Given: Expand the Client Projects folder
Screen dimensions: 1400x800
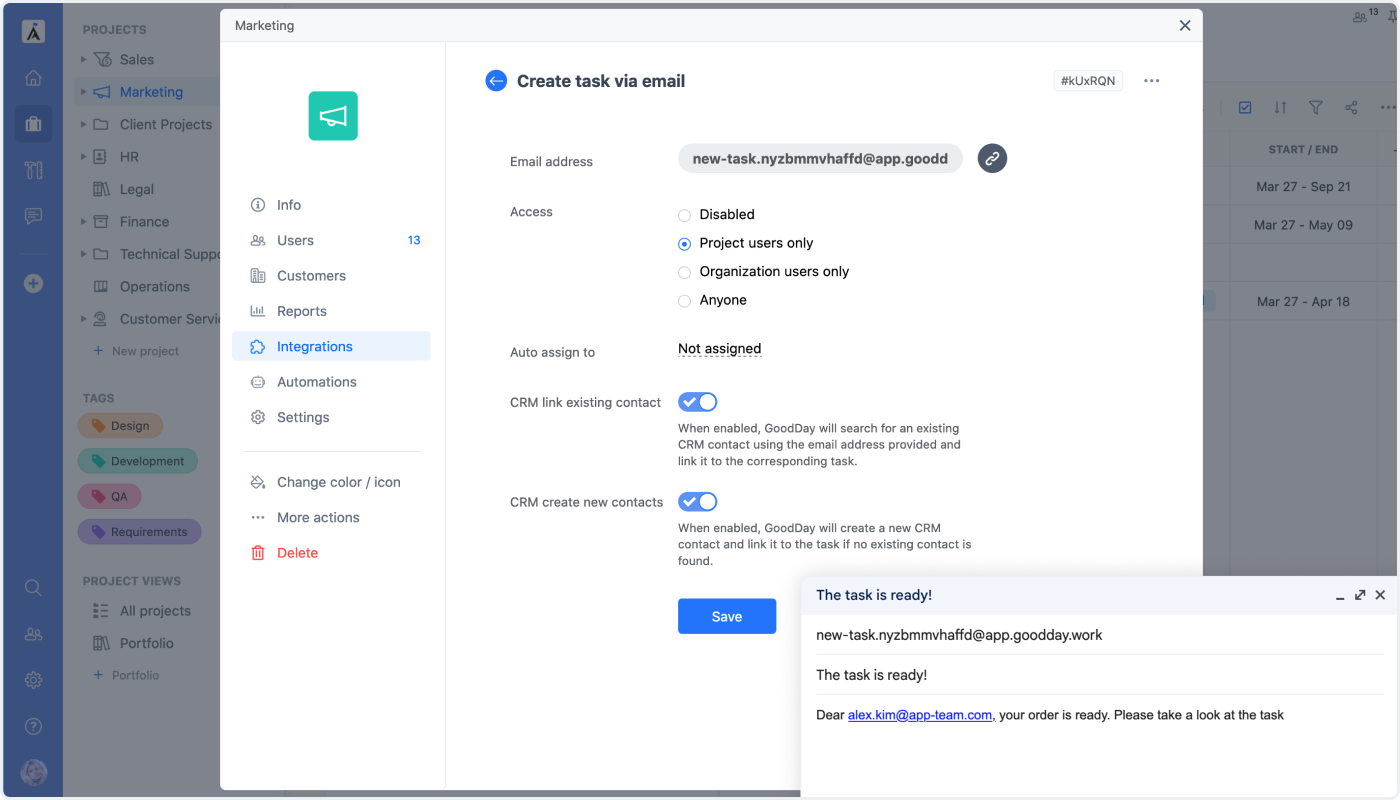Looking at the screenshot, I should click(x=84, y=124).
